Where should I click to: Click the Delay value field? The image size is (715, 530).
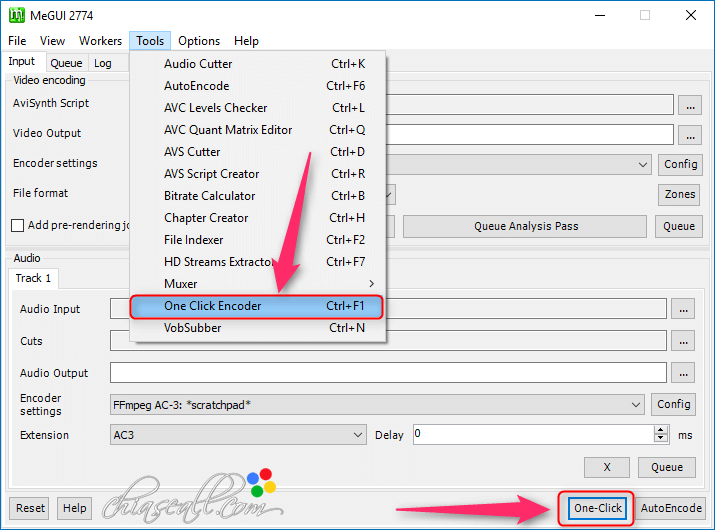tap(534, 434)
